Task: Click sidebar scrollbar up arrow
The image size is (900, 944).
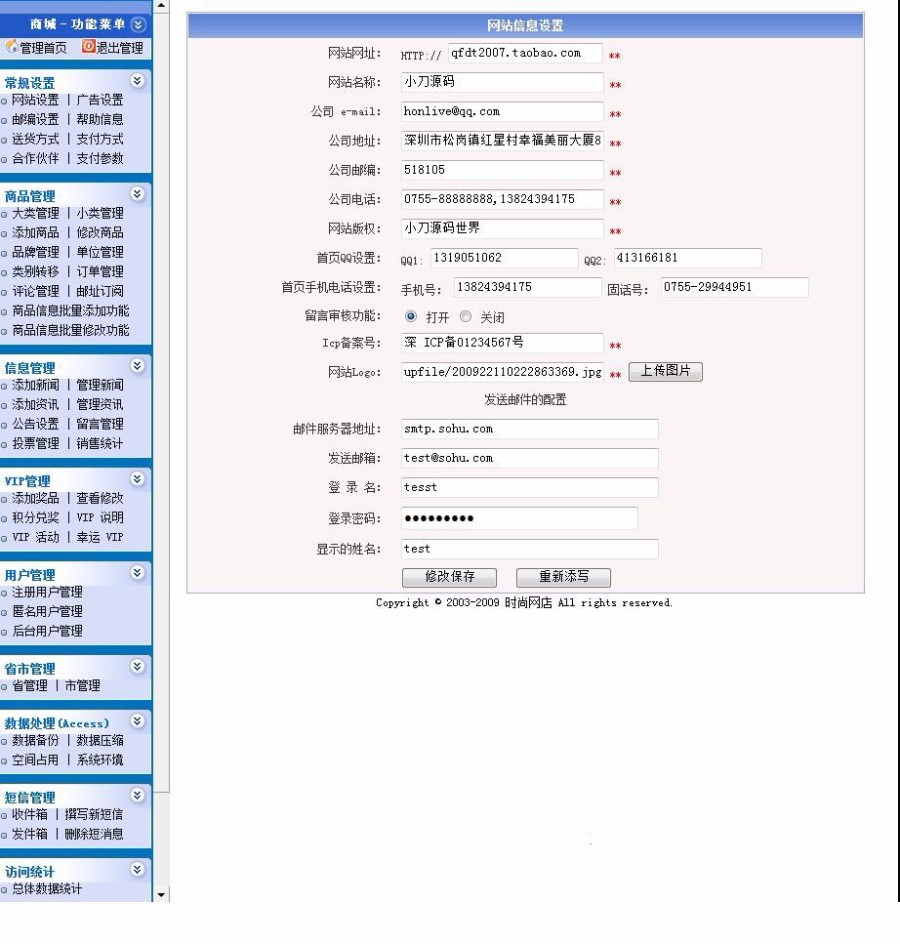Action: pyautogui.click(x=161, y=6)
